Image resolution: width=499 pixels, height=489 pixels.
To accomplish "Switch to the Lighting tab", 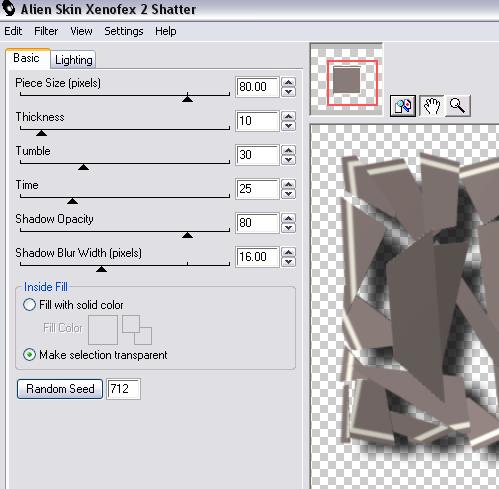I will [x=74, y=60].
